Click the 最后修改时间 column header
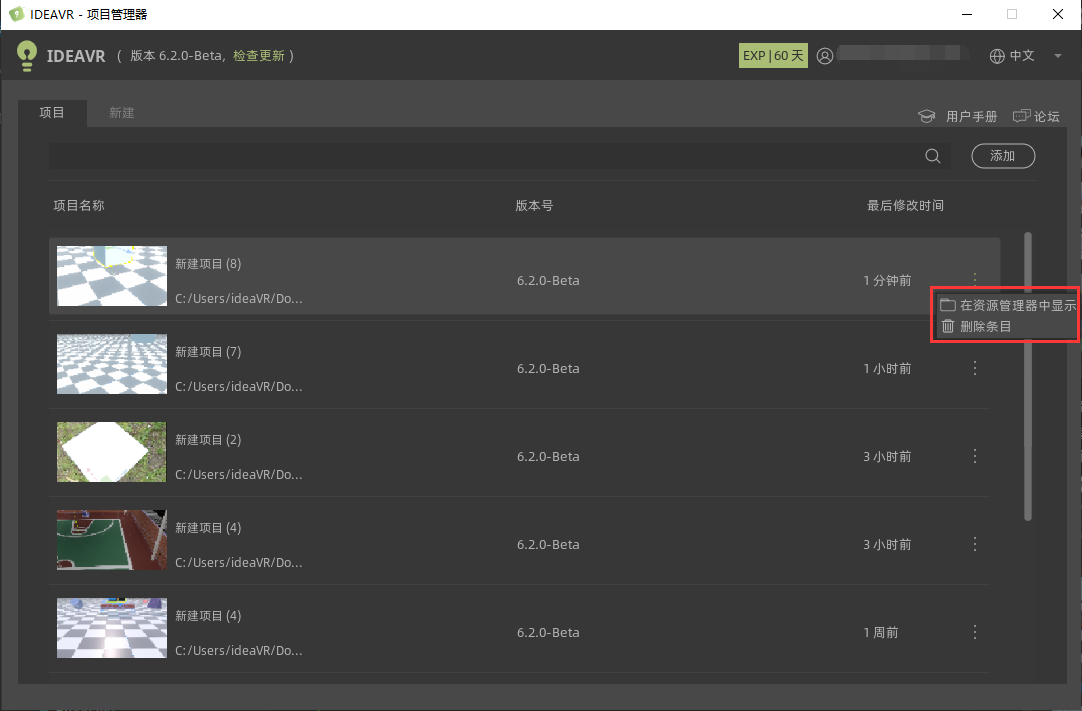Viewport: 1082px width, 711px height. pyautogui.click(x=905, y=205)
